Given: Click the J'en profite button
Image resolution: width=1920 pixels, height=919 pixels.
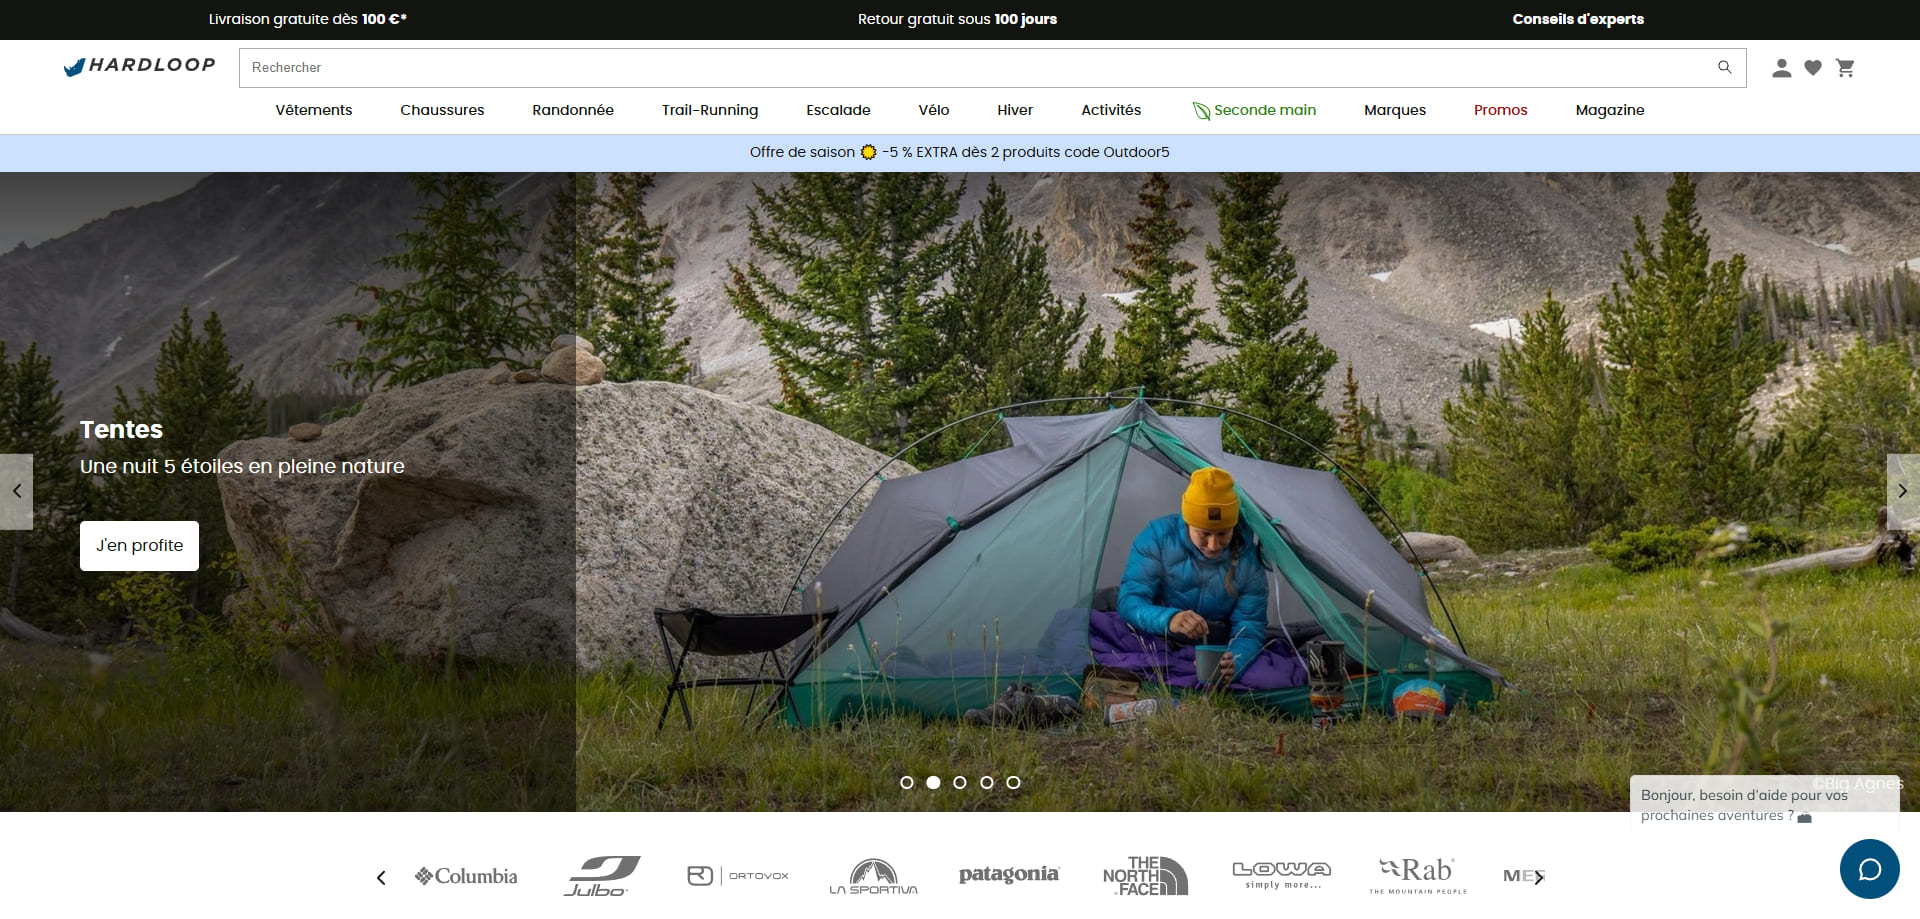Looking at the screenshot, I should tap(139, 546).
